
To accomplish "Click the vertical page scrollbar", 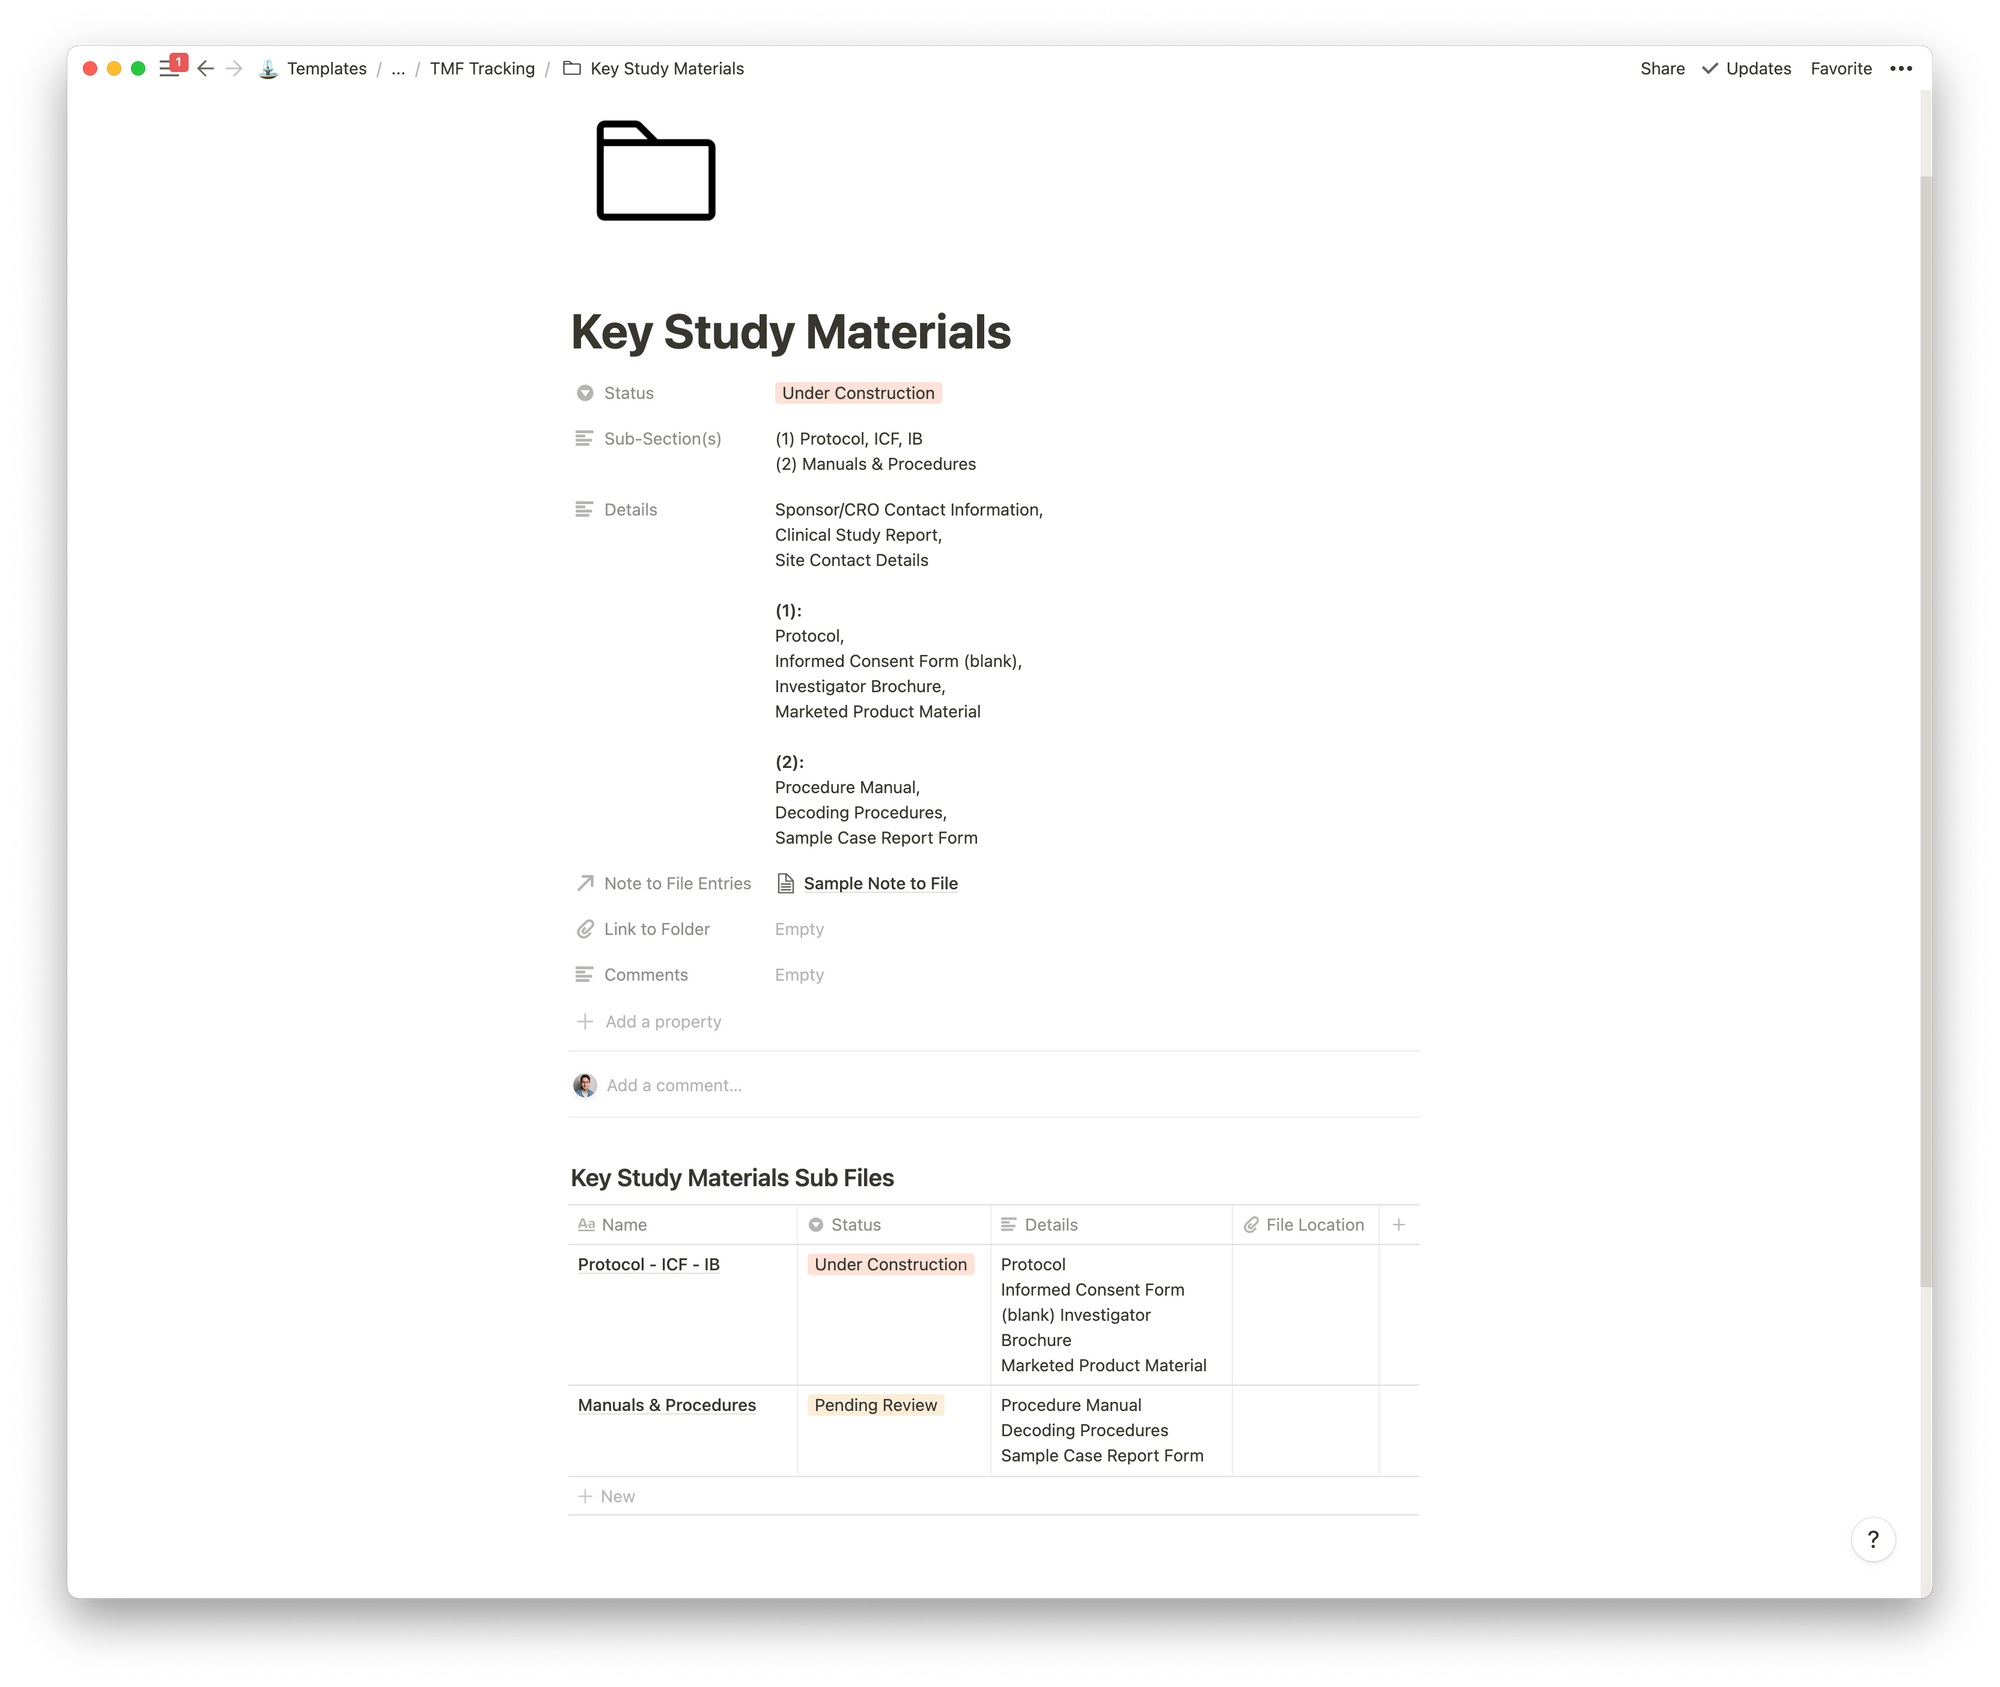I will coord(1925,730).
